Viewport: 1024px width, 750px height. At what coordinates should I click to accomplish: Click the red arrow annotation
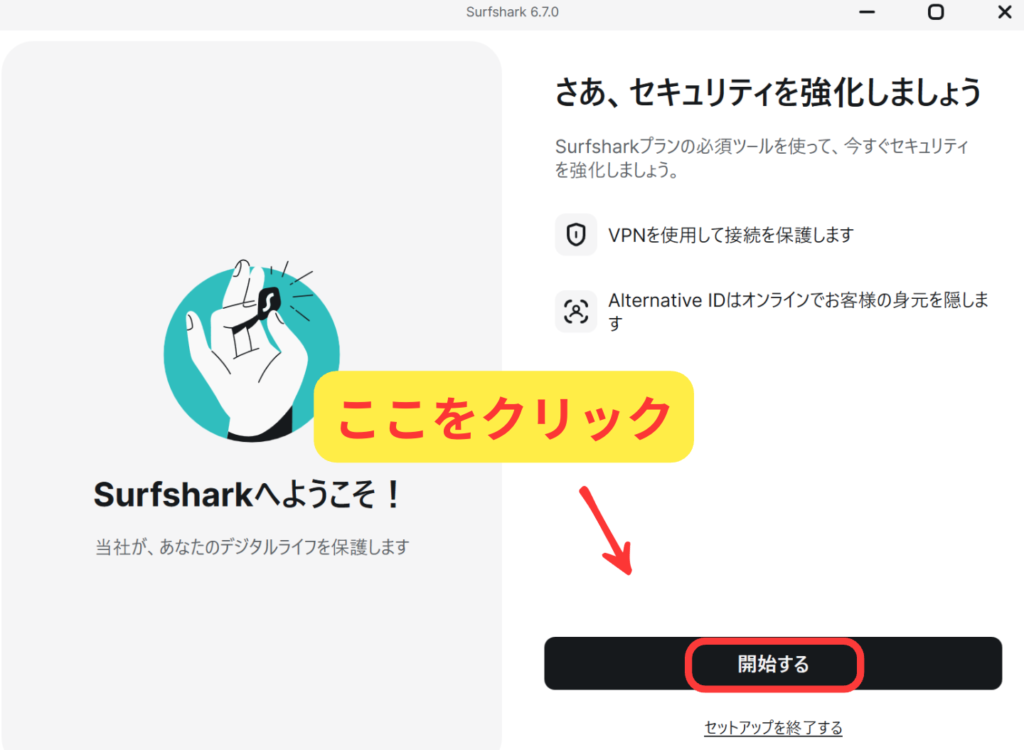point(605,530)
